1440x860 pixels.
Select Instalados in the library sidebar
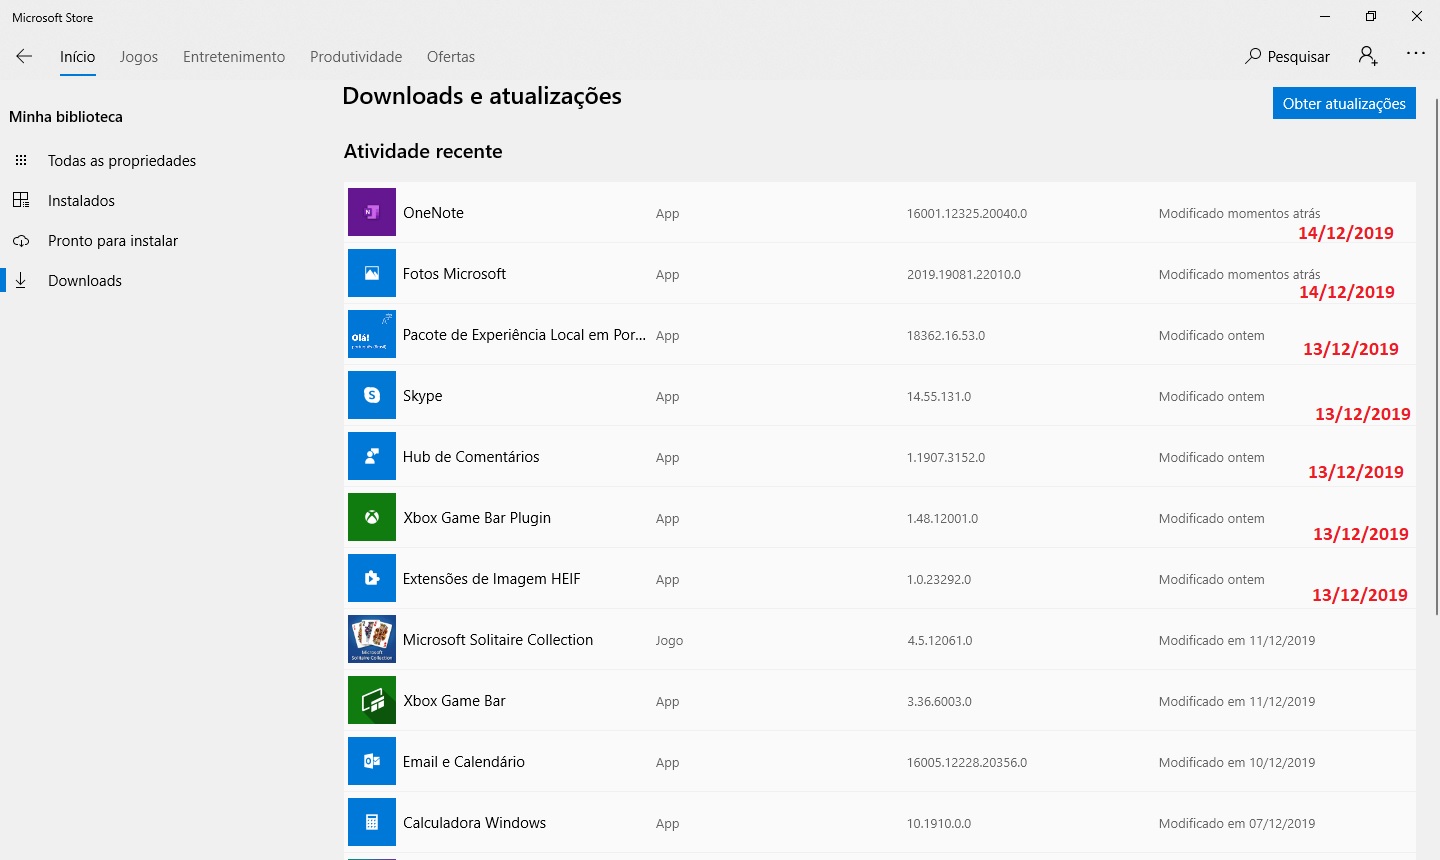[x=81, y=201]
